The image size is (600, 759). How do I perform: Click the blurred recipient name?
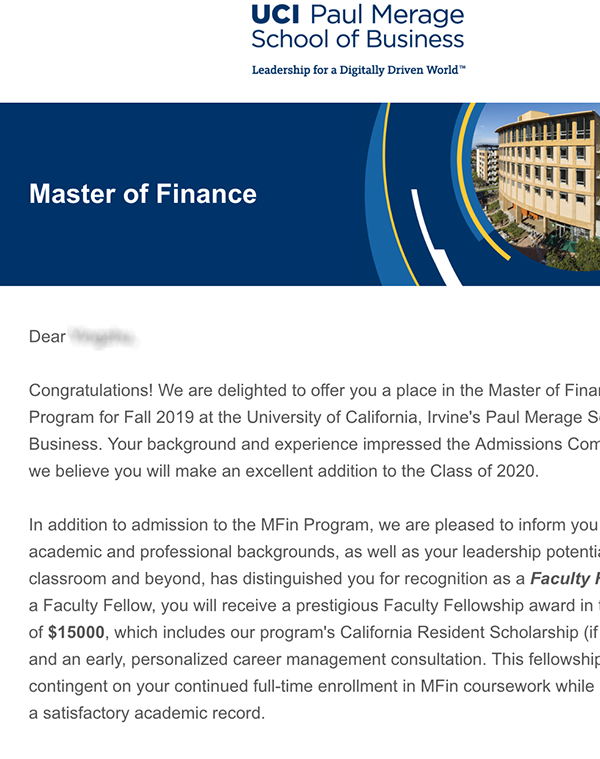pos(102,337)
